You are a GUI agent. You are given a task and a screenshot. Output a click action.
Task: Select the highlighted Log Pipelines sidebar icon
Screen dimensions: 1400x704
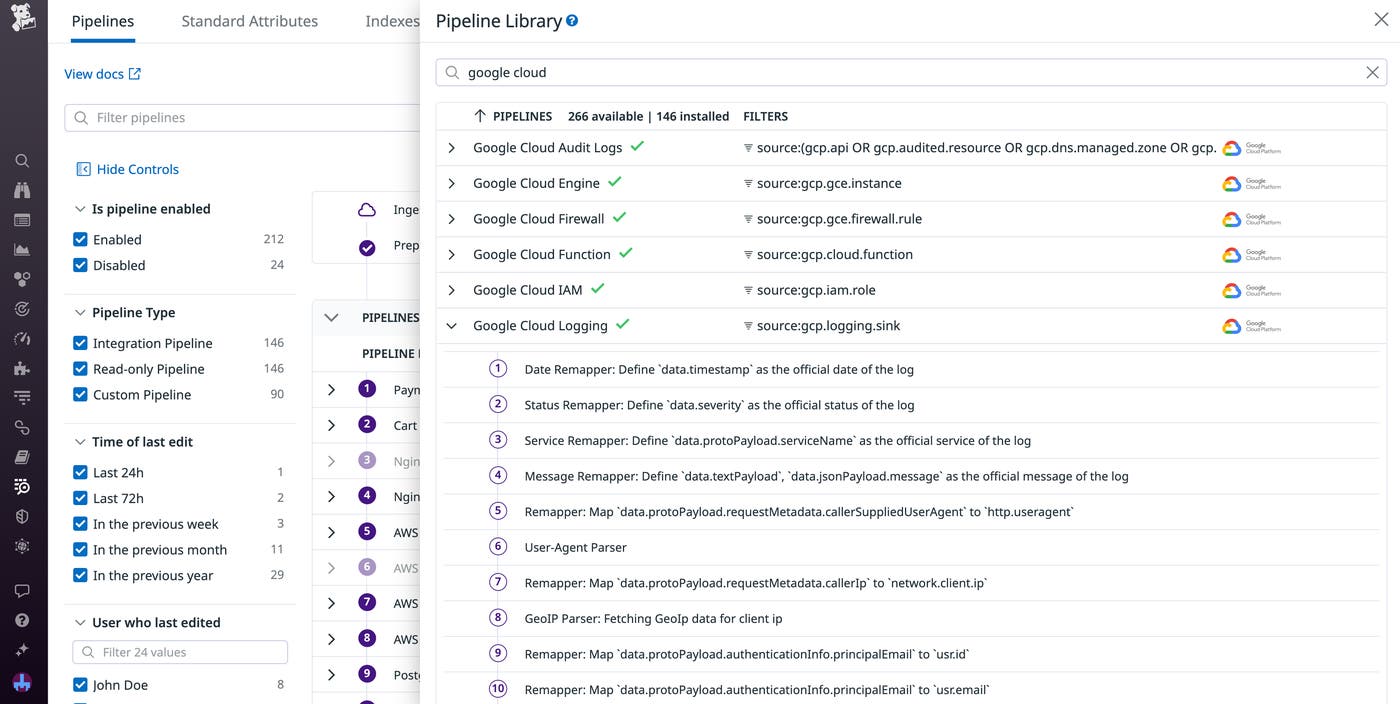[22, 486]
